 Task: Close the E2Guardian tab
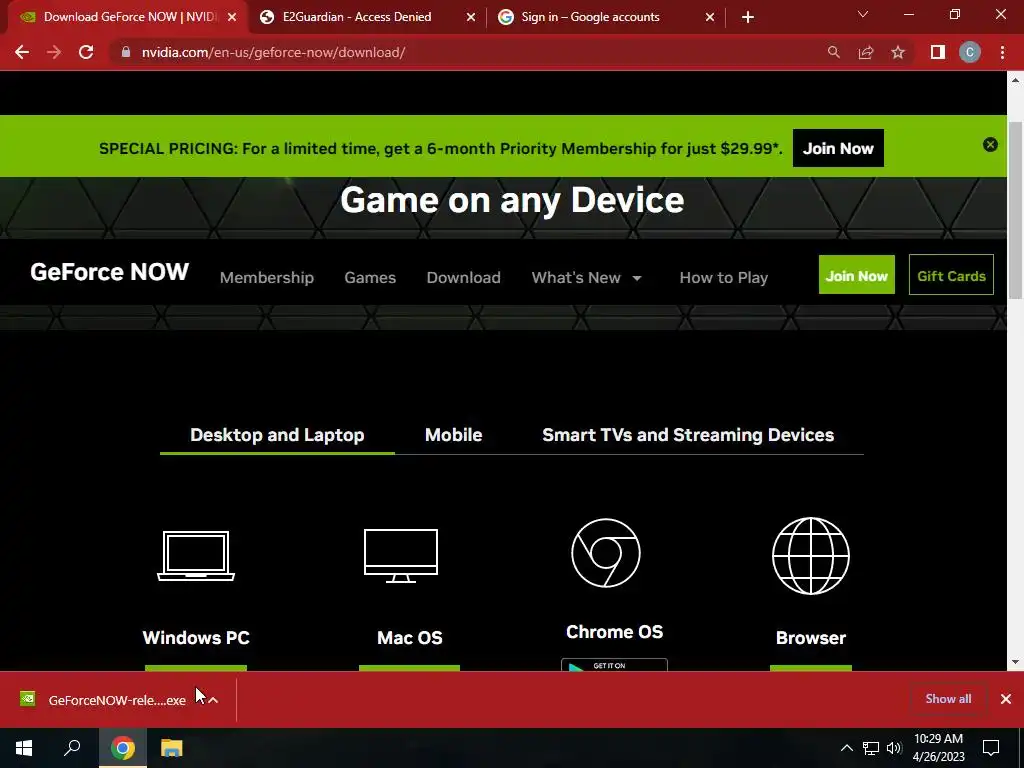coord(471,18)
